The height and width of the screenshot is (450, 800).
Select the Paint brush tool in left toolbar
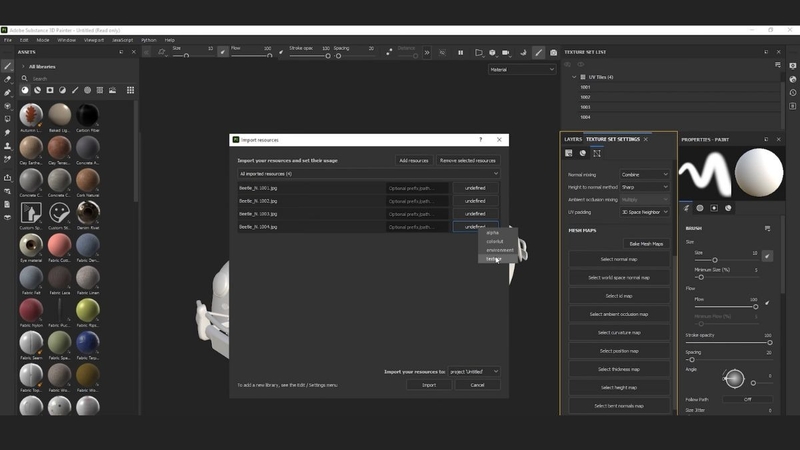7,66
